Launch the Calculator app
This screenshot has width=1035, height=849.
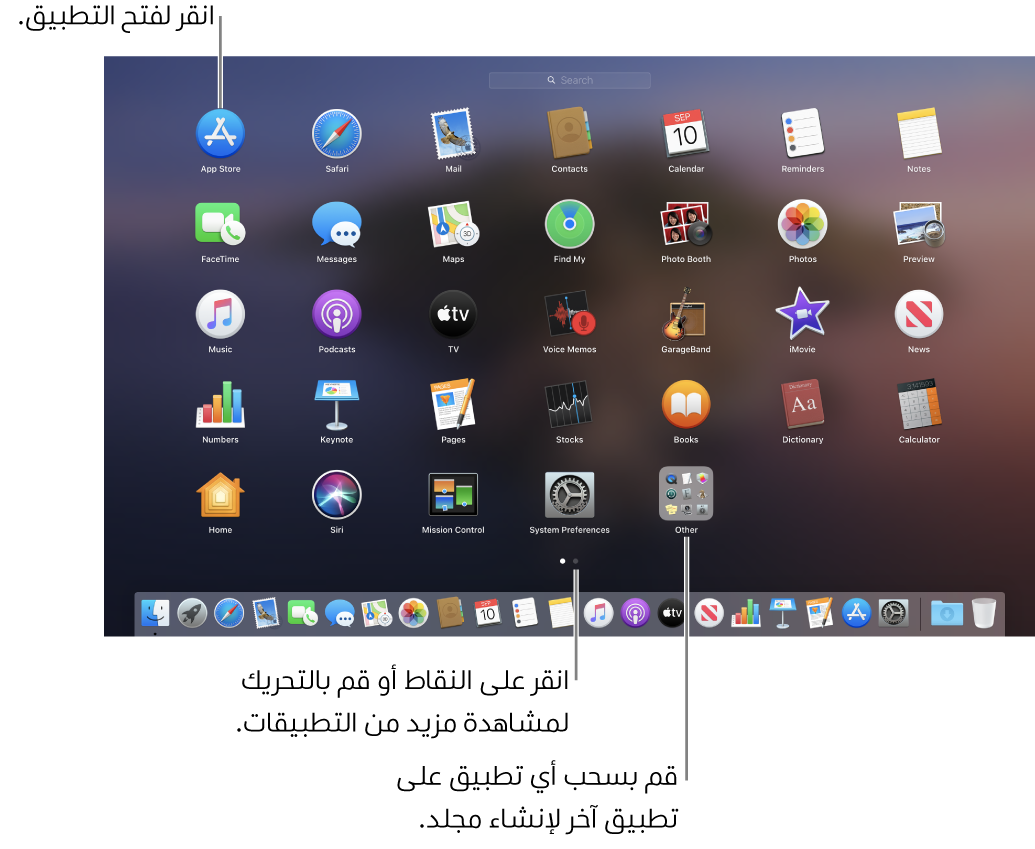[919, 404]
